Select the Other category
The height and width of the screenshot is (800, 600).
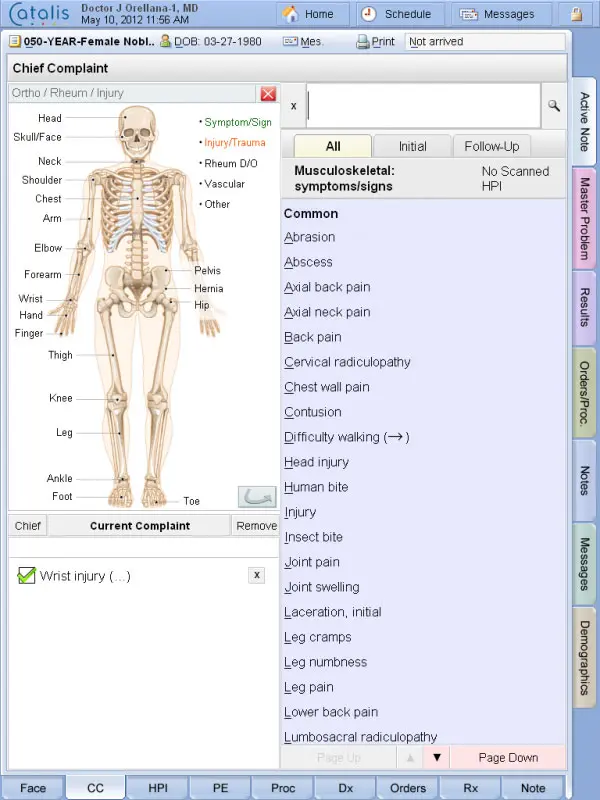217,204
